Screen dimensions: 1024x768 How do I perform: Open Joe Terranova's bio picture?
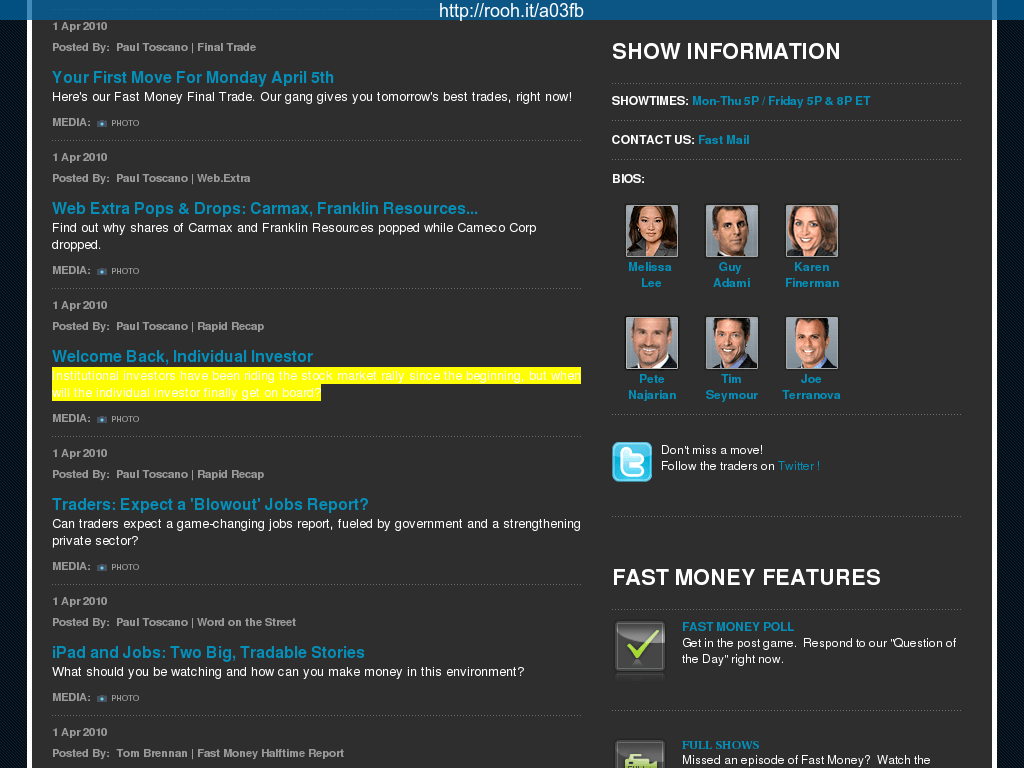pyautogui.click(x=811, y=343)
